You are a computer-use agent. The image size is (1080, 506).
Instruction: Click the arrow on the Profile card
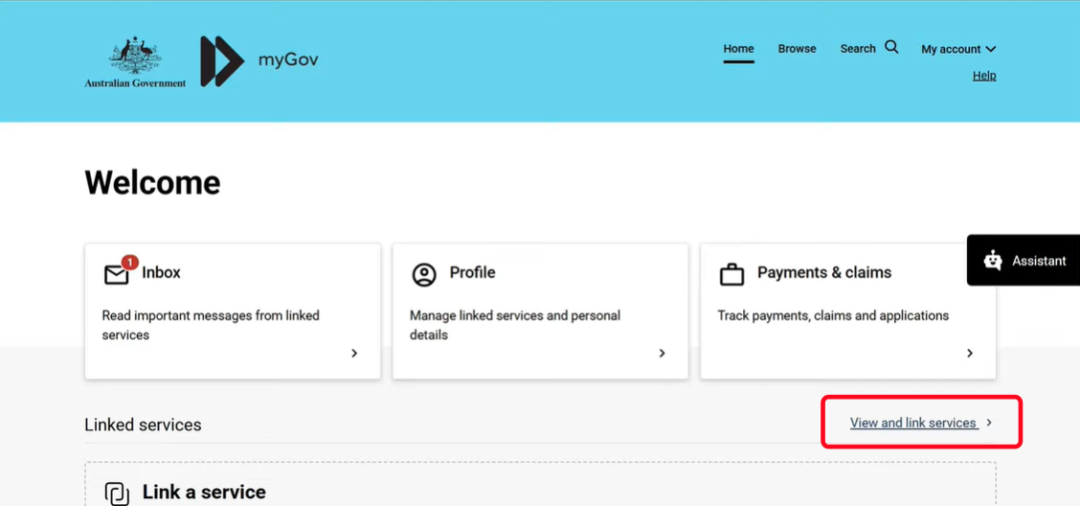(x=662, y=353)
